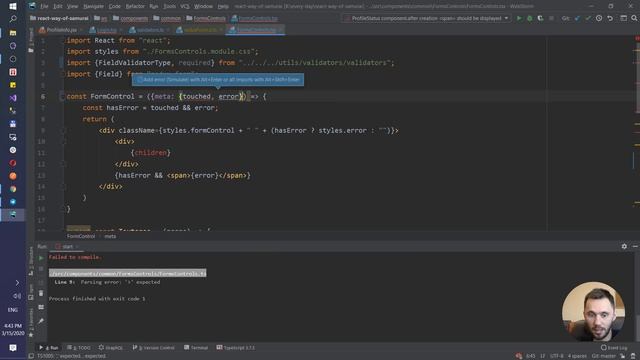The height and width of the screenshot is (360, 640).
Task: Open the VCS menu
Action: [x=184, y=7]
